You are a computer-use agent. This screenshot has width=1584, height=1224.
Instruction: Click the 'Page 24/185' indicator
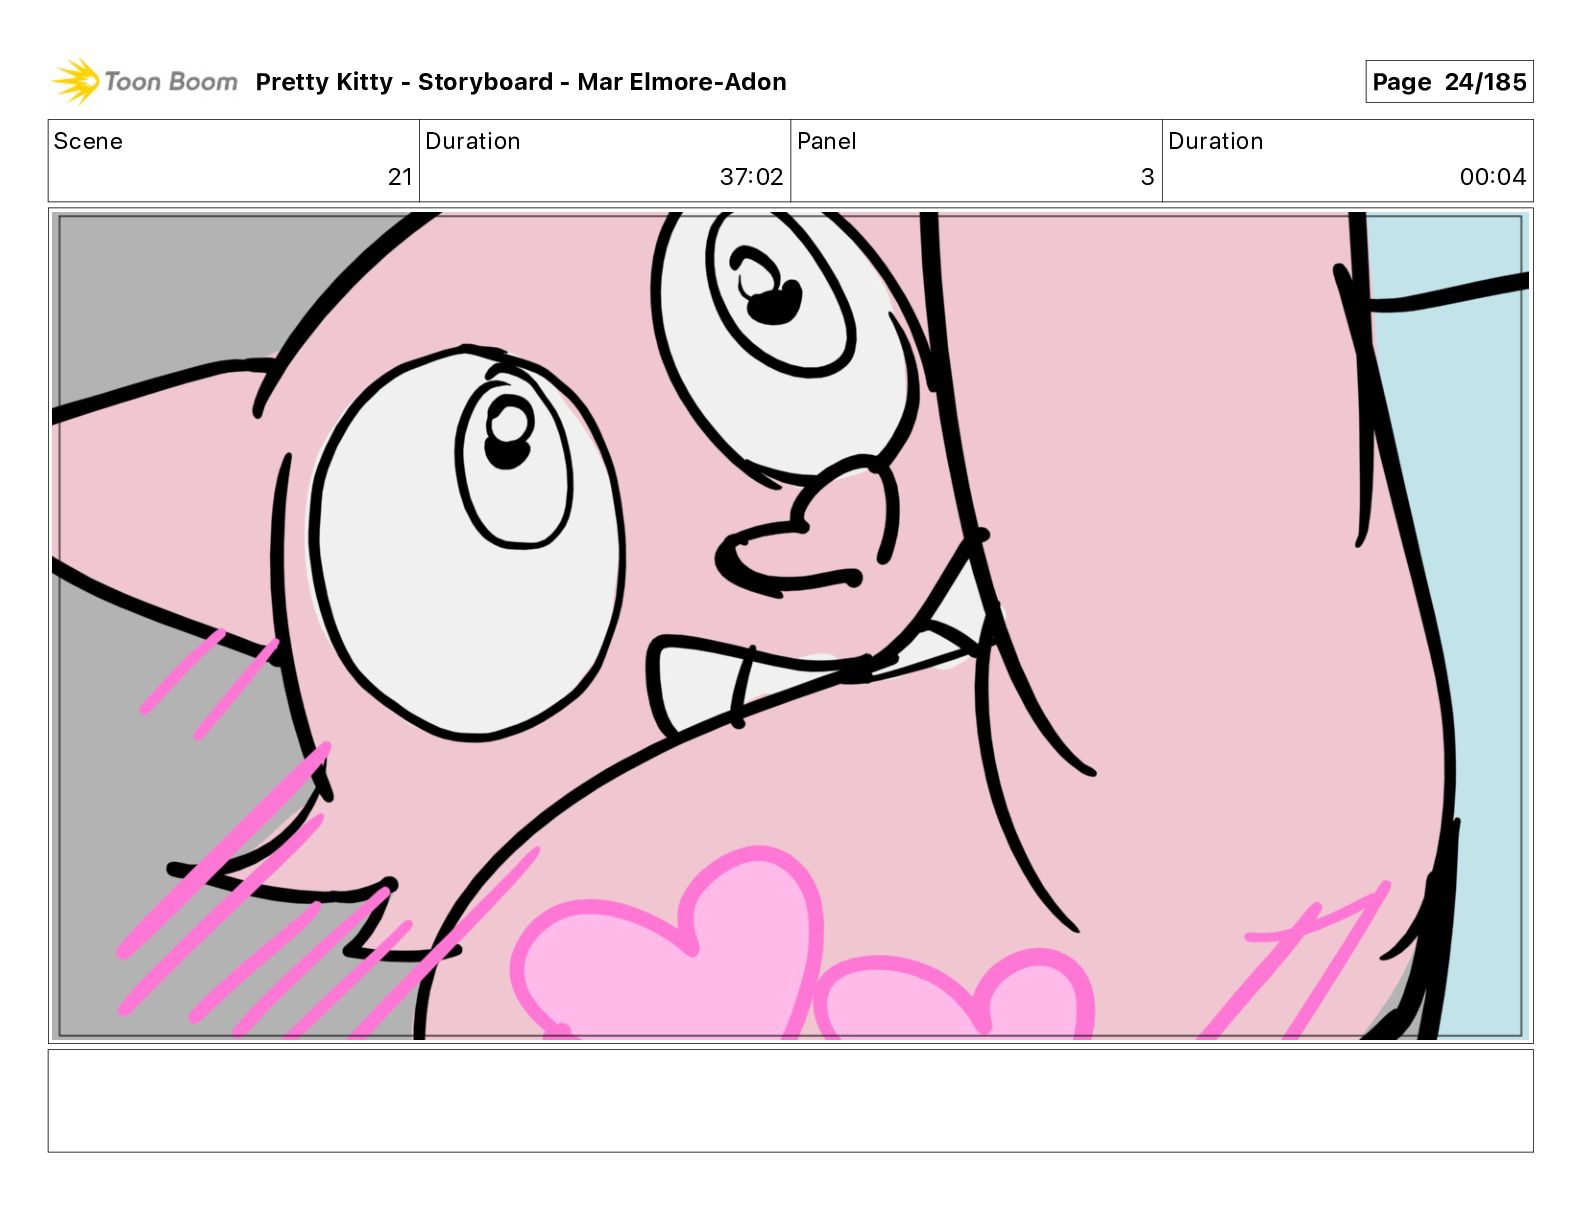click(x=1449, y=82)
